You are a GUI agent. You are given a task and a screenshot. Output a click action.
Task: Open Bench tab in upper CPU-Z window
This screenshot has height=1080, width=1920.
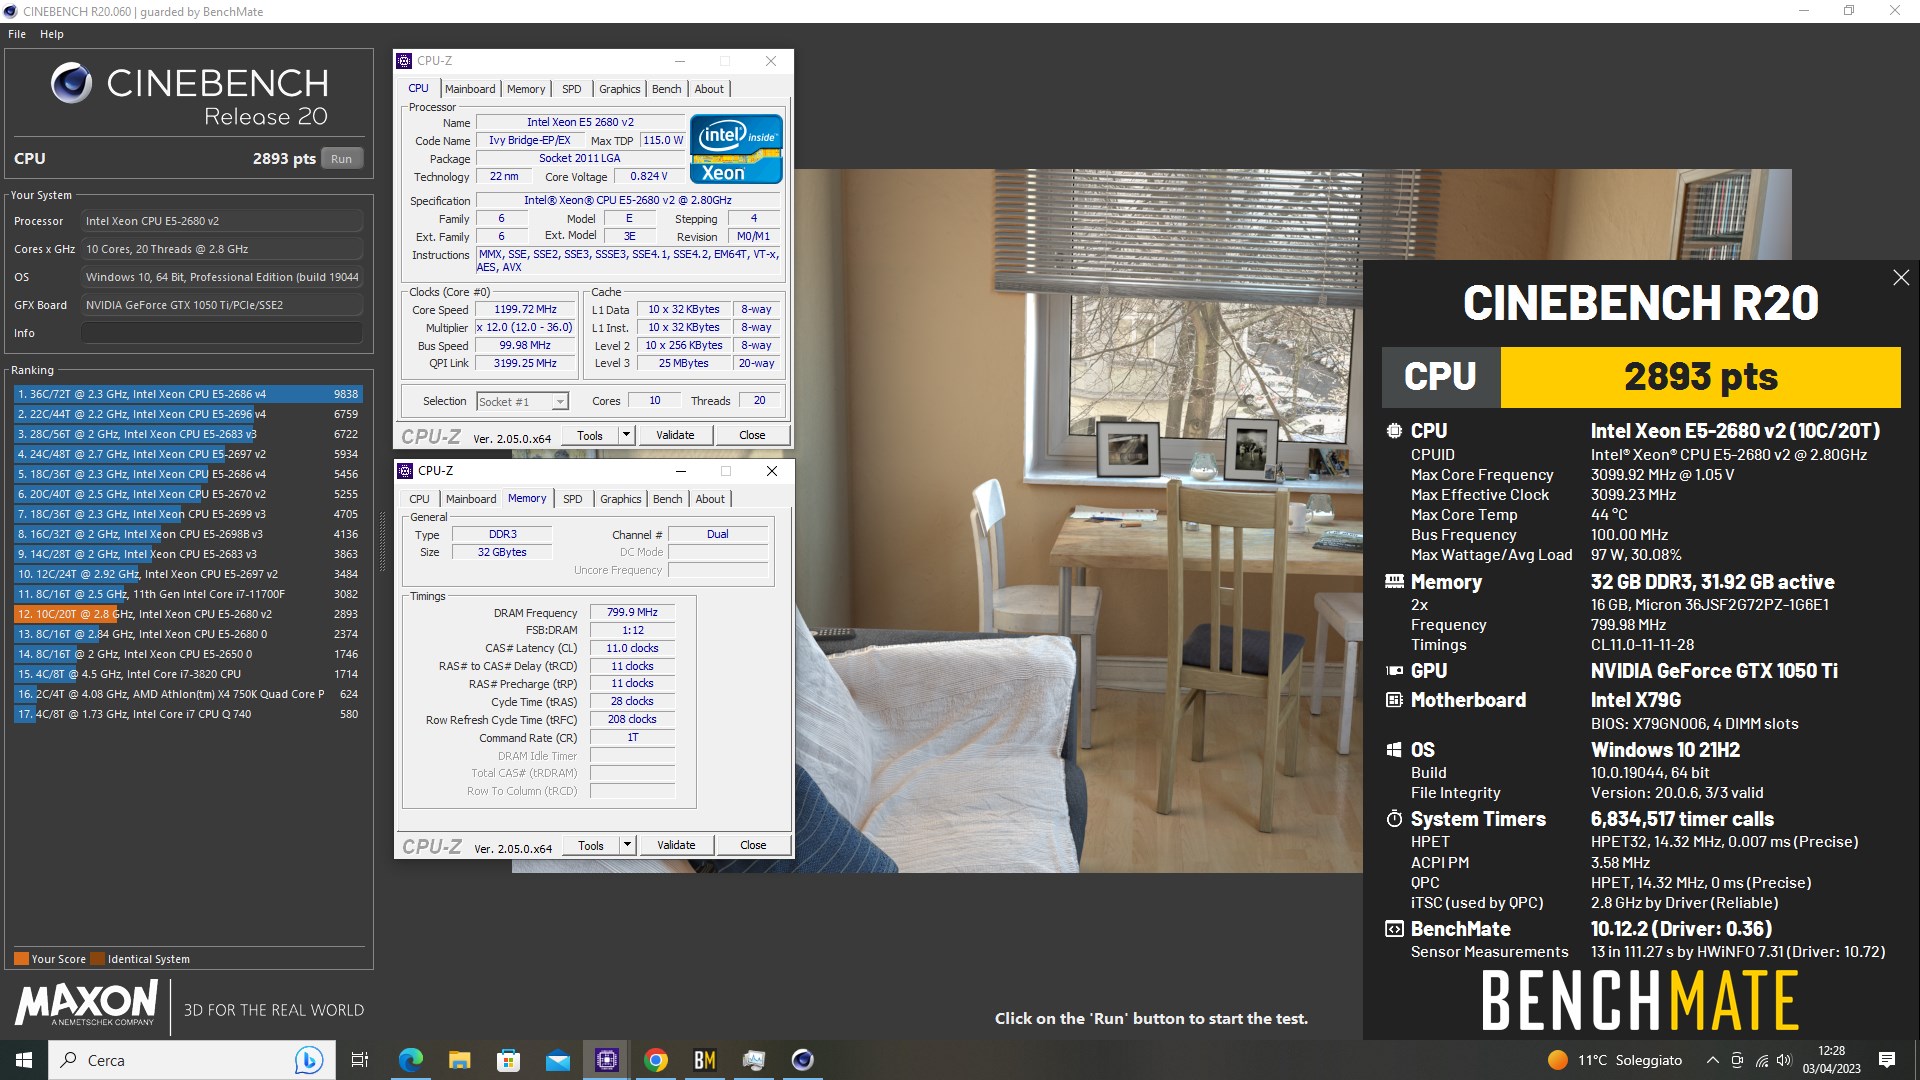point(667,89)
